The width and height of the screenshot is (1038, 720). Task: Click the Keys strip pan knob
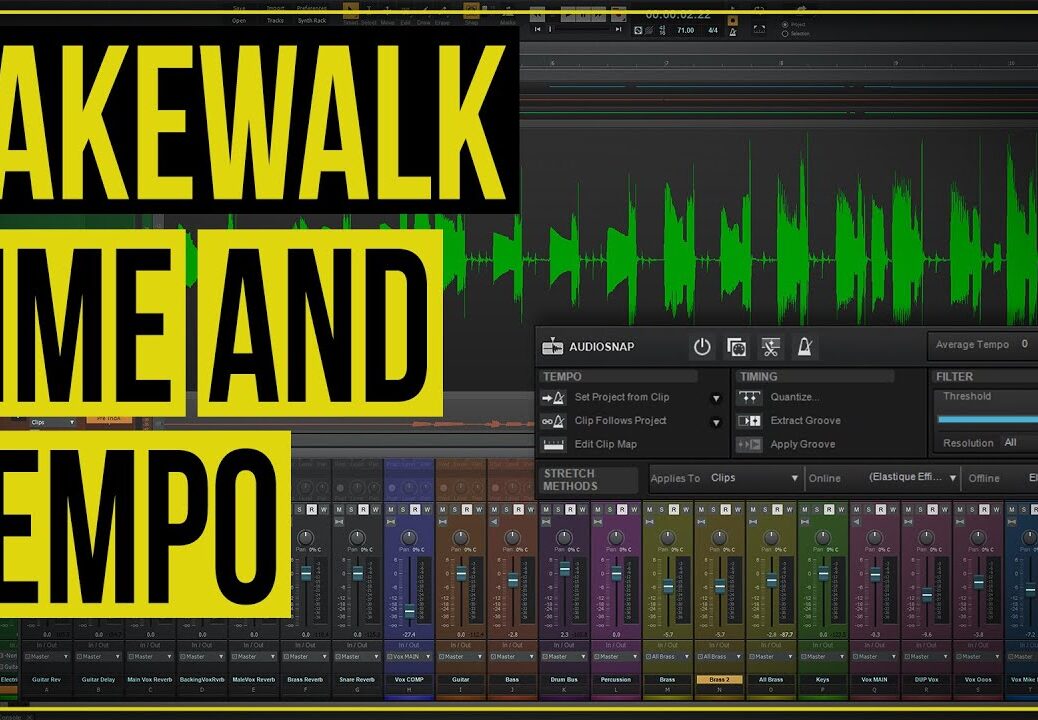coord(823,537)
